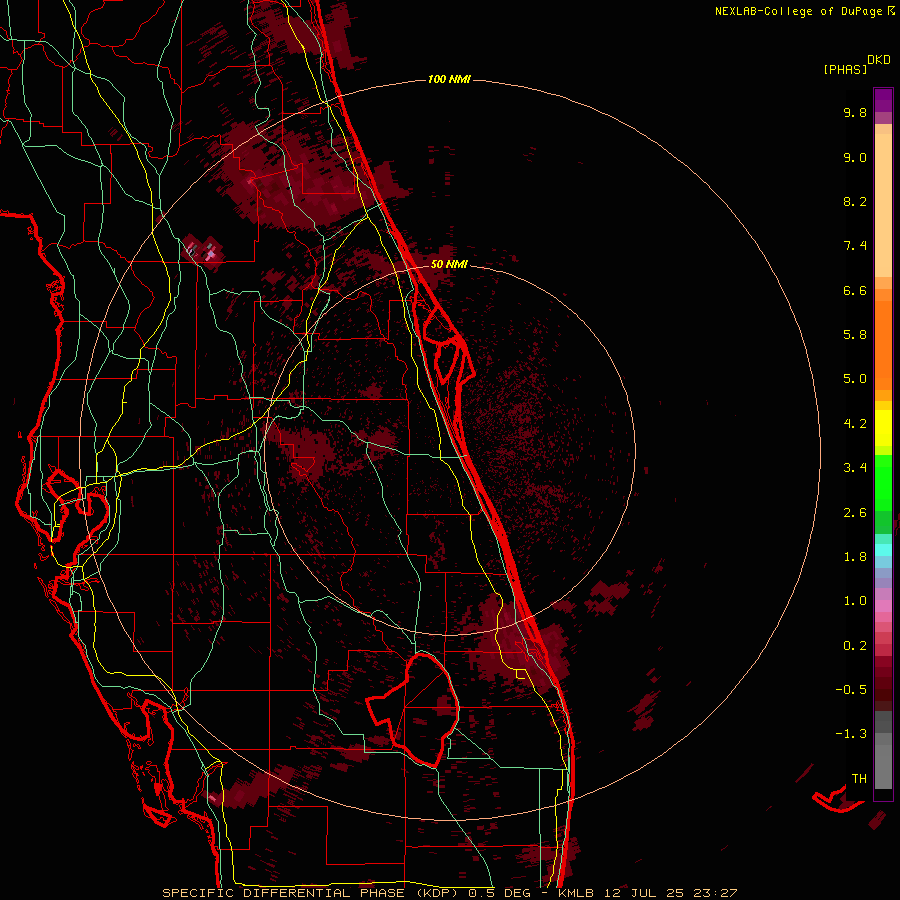The image size is (900, 900).
Task: Select the 5.8 legend value
Action: (855, 335)
